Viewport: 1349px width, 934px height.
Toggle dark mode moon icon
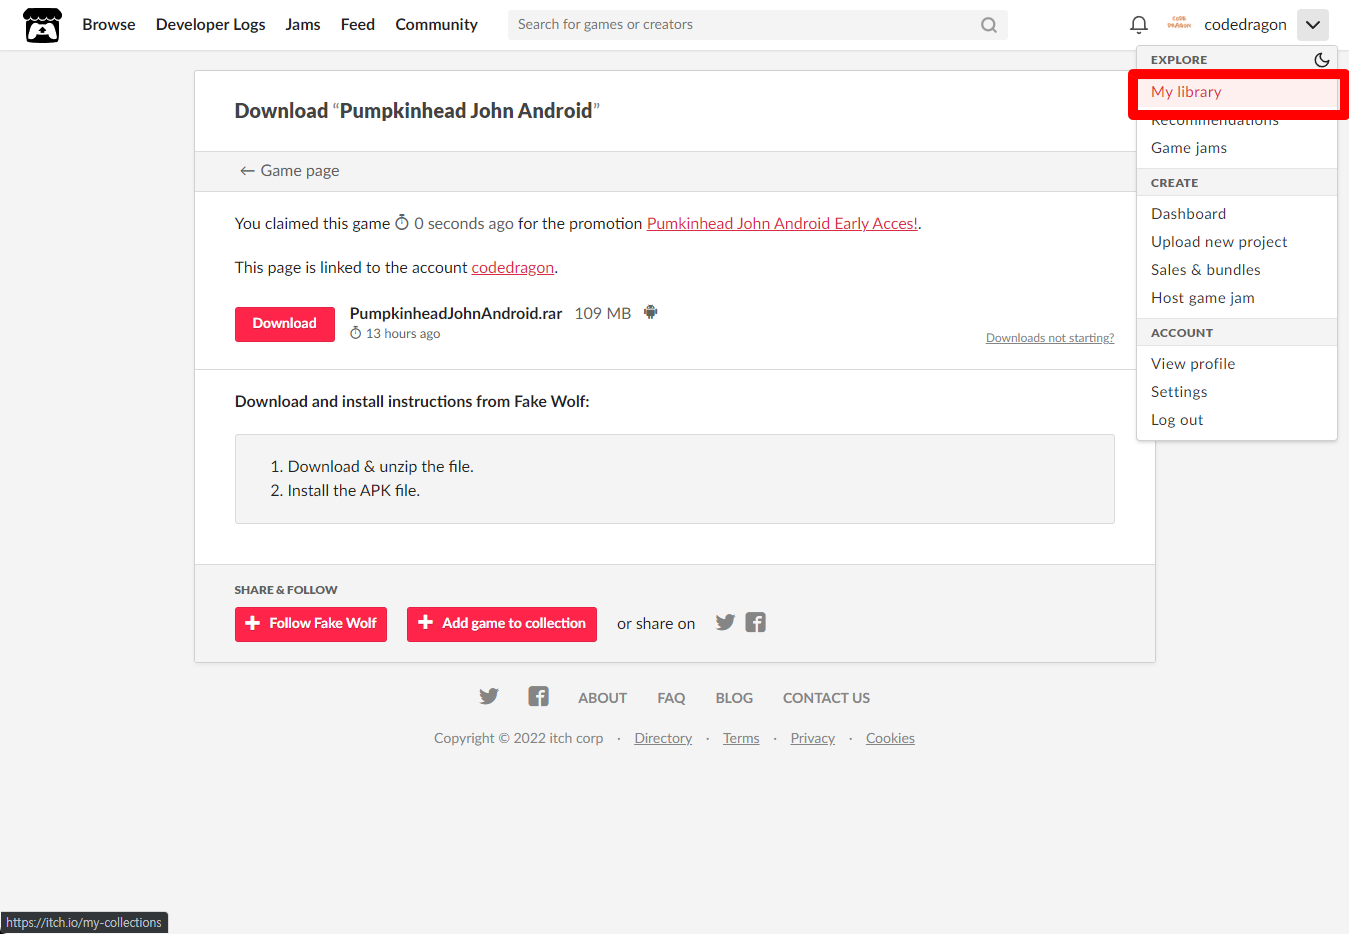click(x=1321, y=60)
